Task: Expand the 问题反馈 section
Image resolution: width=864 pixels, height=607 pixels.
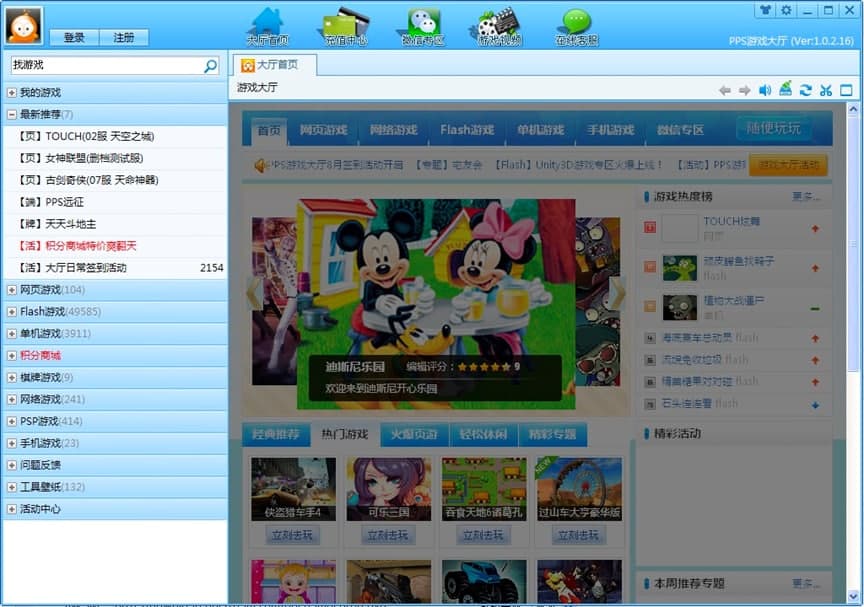Action: pyautogui.click(x=12, y=465)
